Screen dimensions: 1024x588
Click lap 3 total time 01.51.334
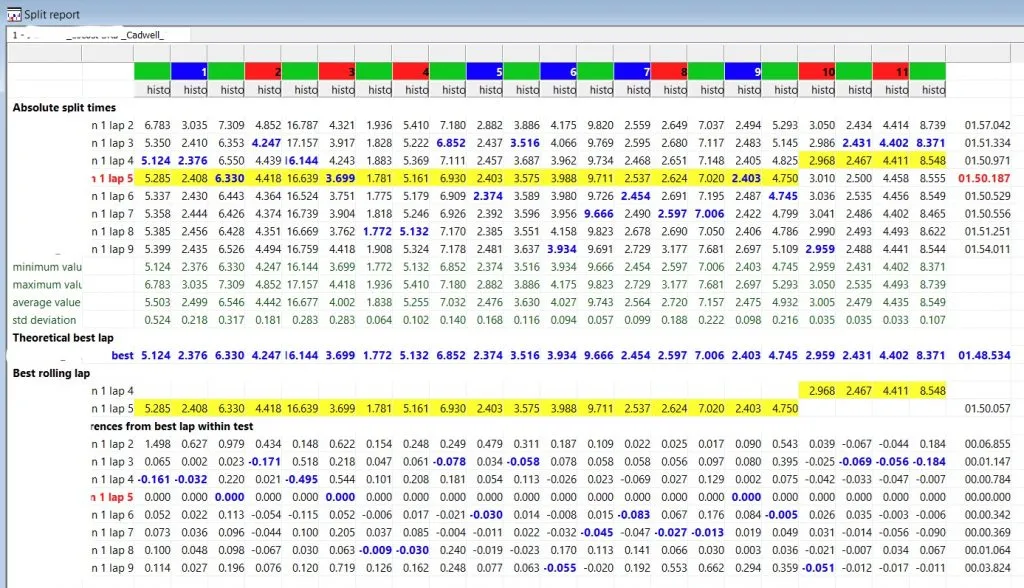[987, 142]
